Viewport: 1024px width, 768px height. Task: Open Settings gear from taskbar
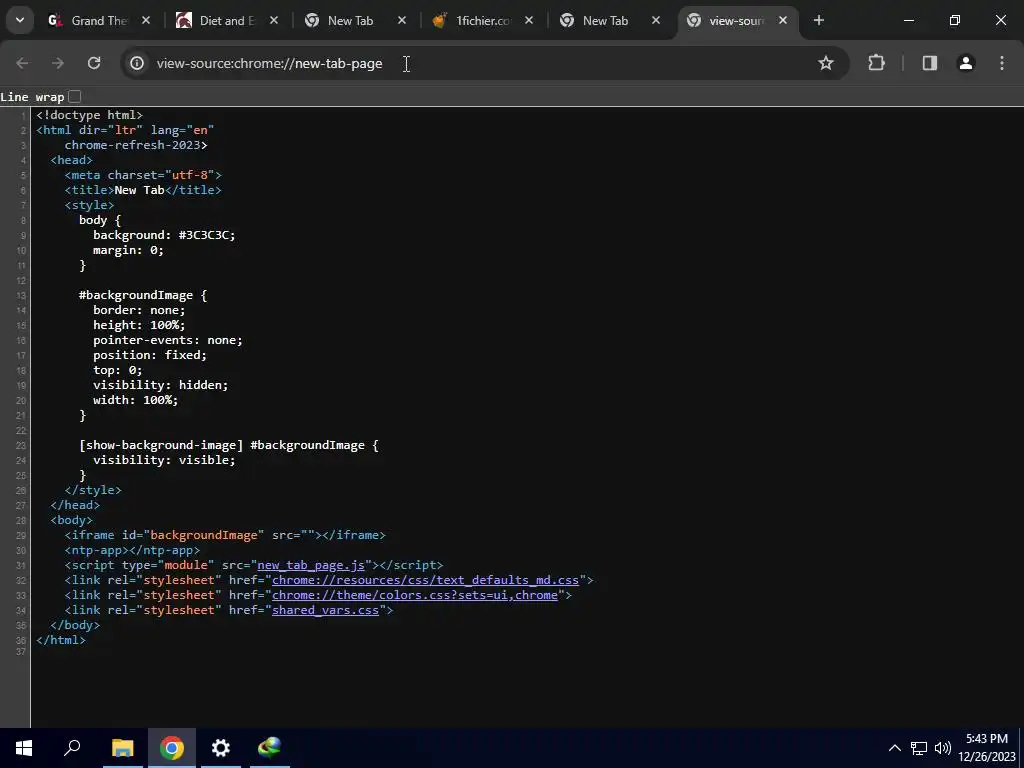coord(221,748)
